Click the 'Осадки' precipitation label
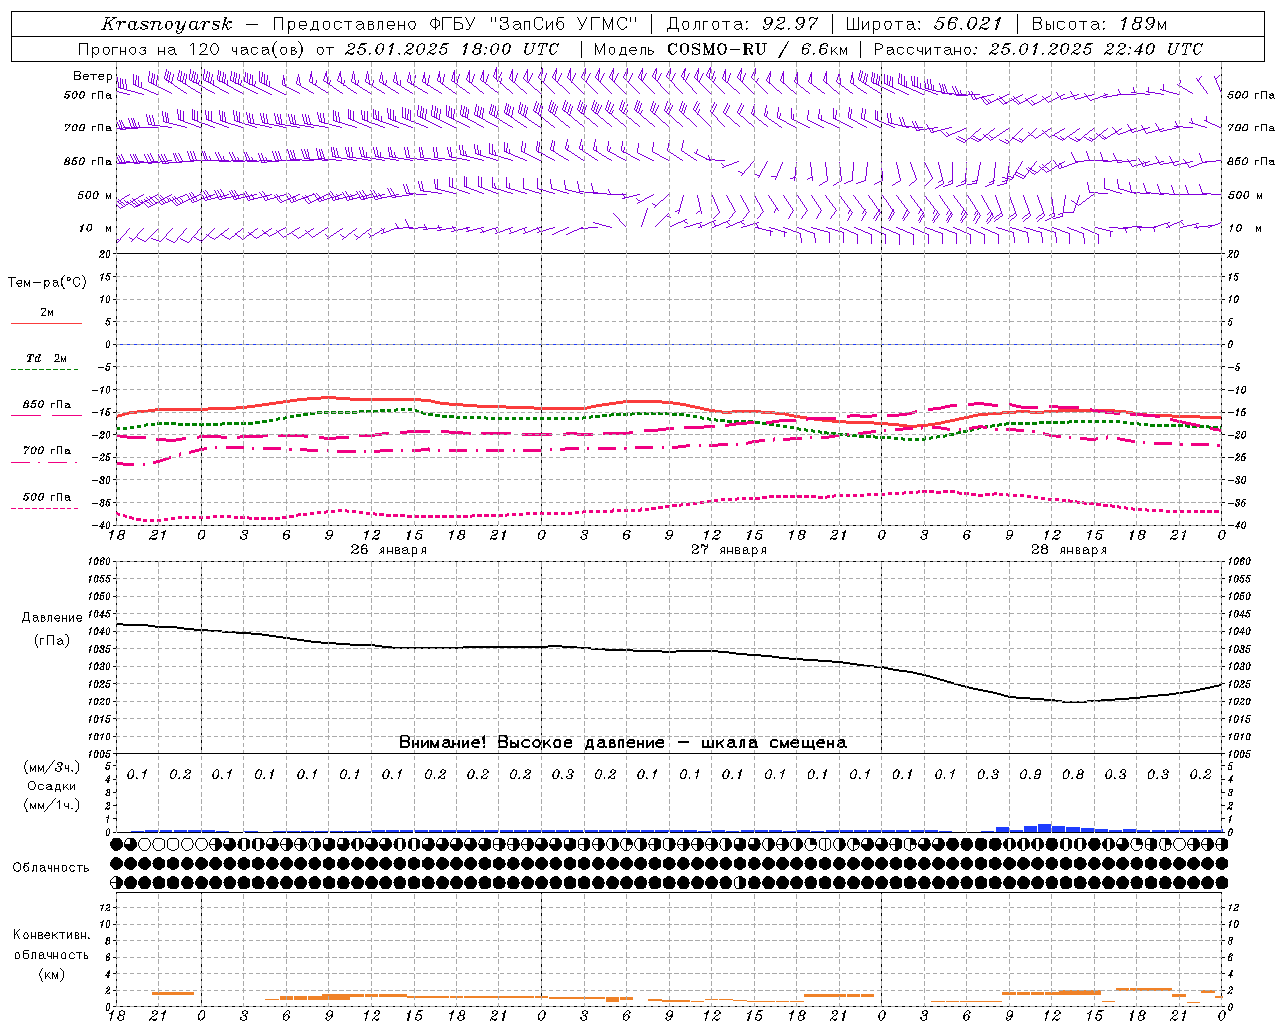This screenshot has width=1280, height=1024. point(52,786)
